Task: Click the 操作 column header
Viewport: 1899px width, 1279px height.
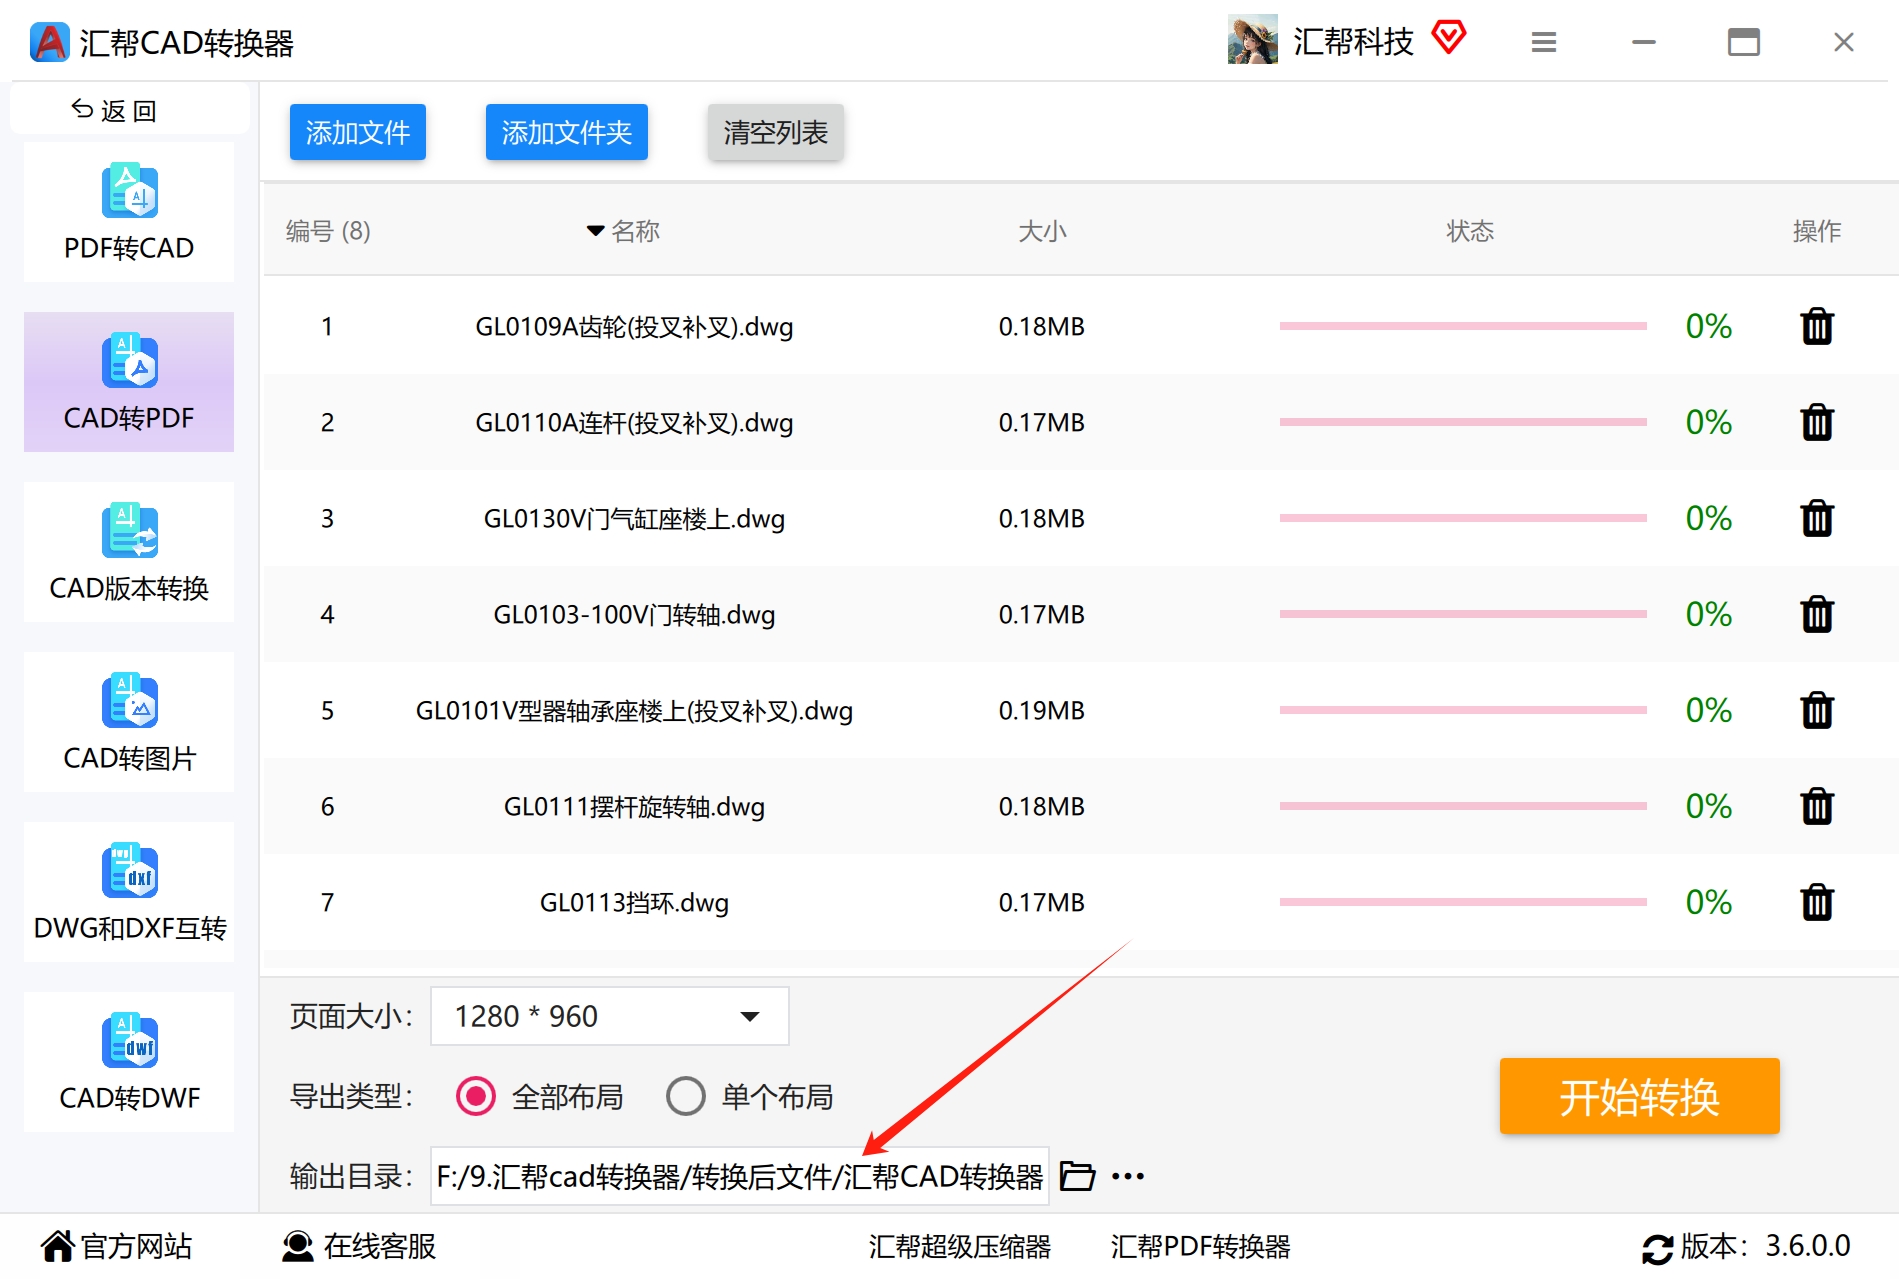Action: pos(1816,231)
